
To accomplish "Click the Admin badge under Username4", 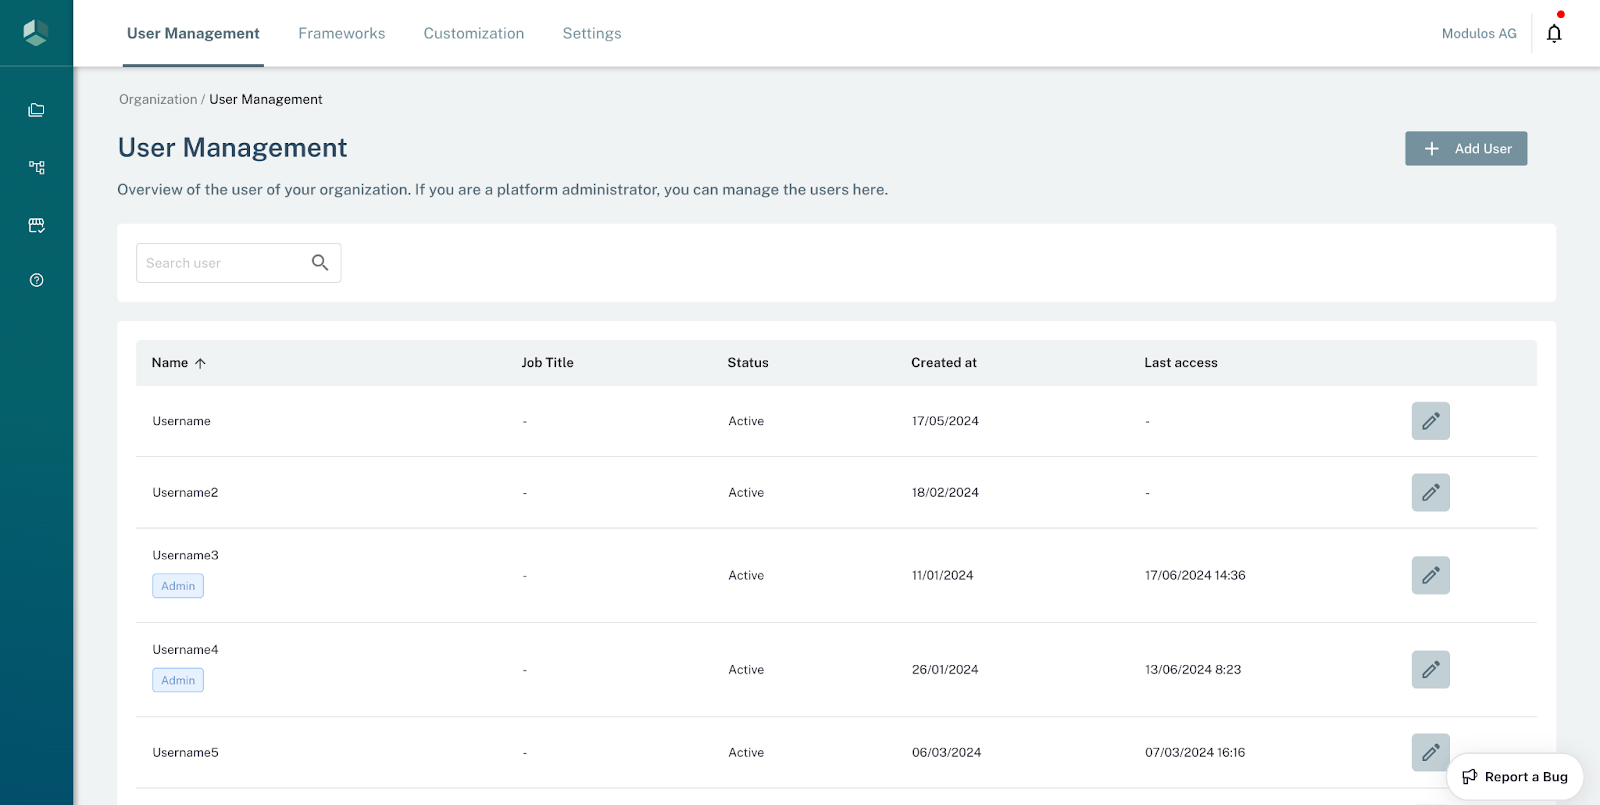I will [x=178, y=680].
